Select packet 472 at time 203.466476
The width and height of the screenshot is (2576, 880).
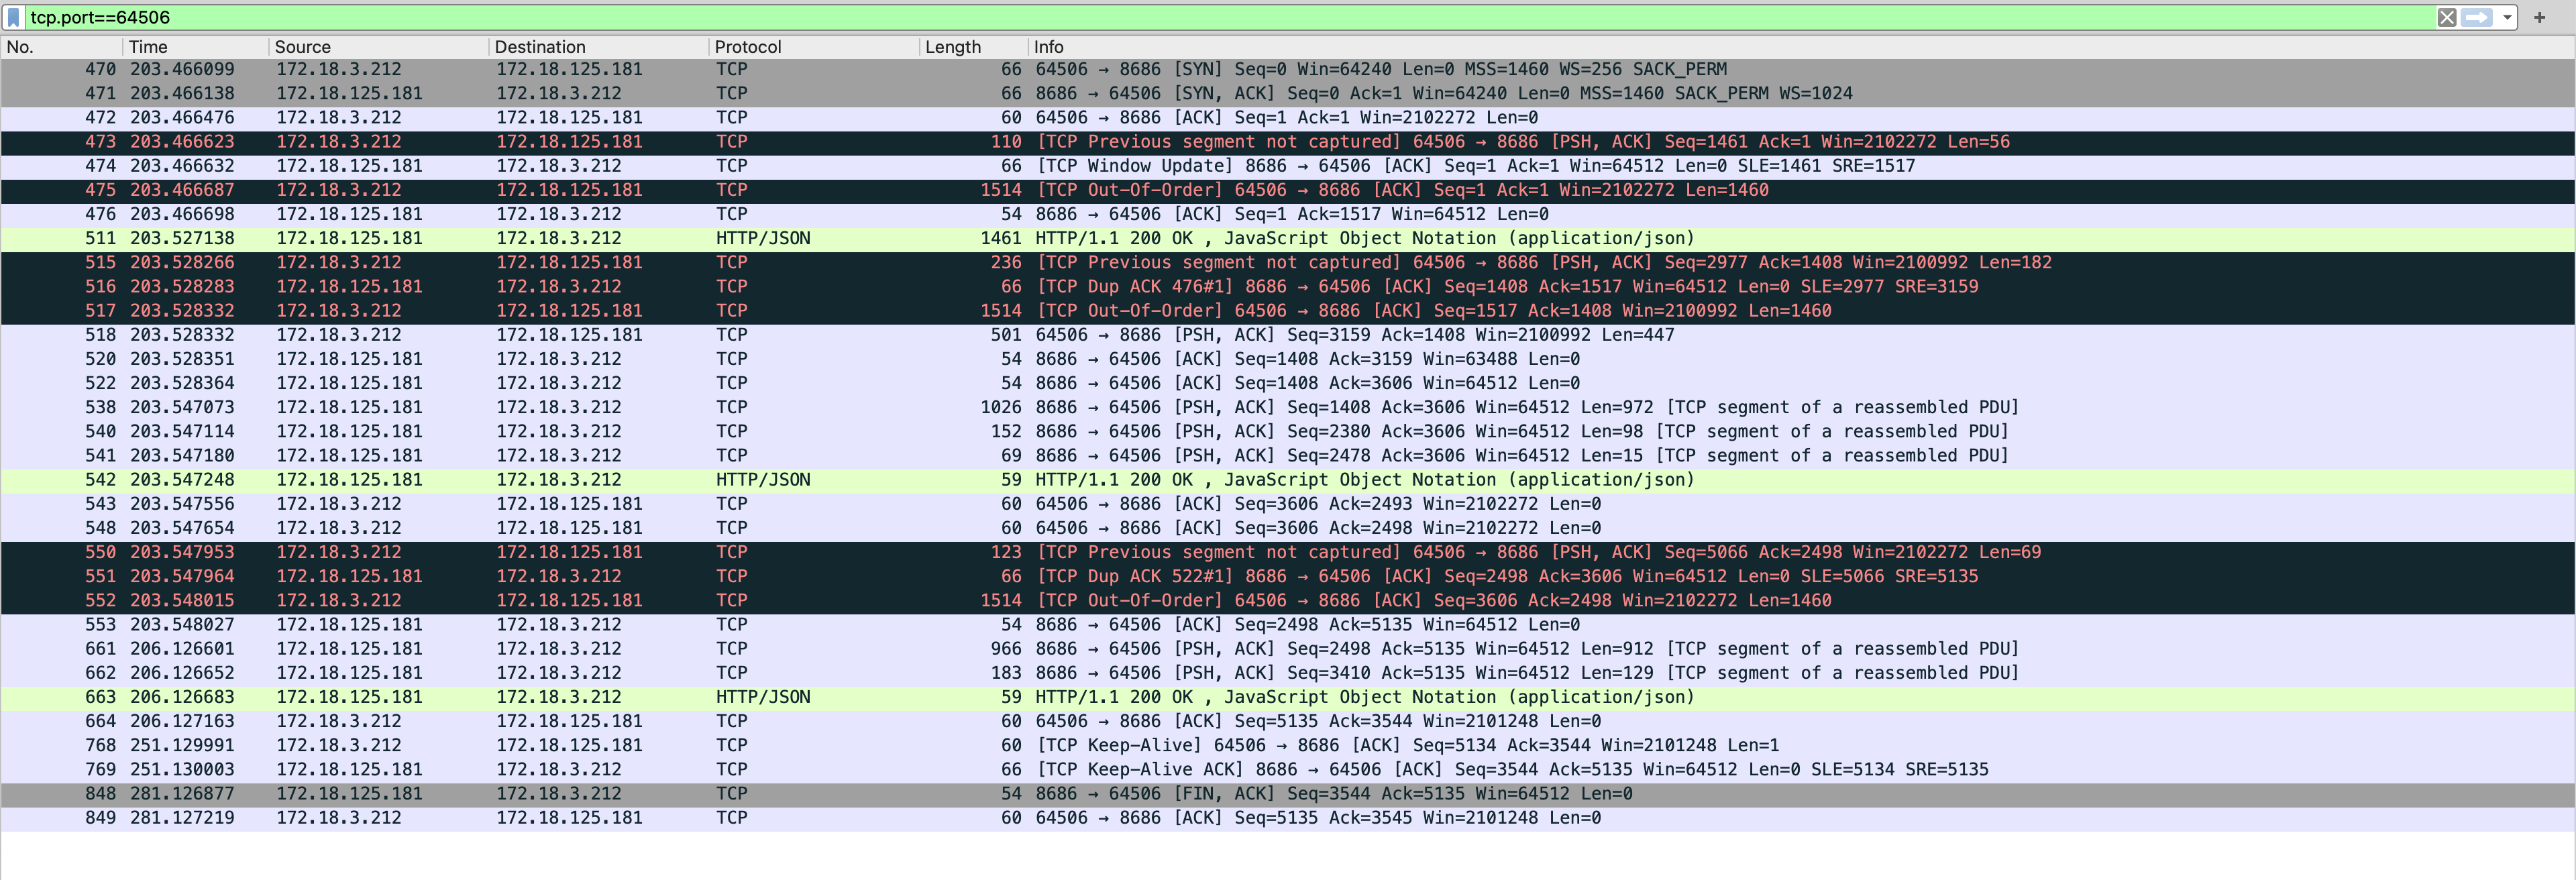coord(1288,117)
